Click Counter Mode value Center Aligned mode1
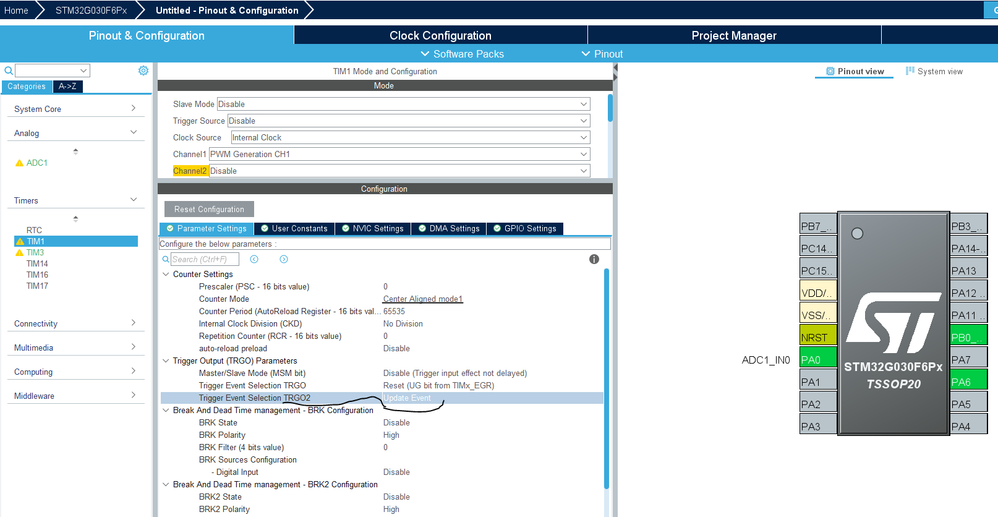Viewport: 998px width, 517px height. [423, 299]
